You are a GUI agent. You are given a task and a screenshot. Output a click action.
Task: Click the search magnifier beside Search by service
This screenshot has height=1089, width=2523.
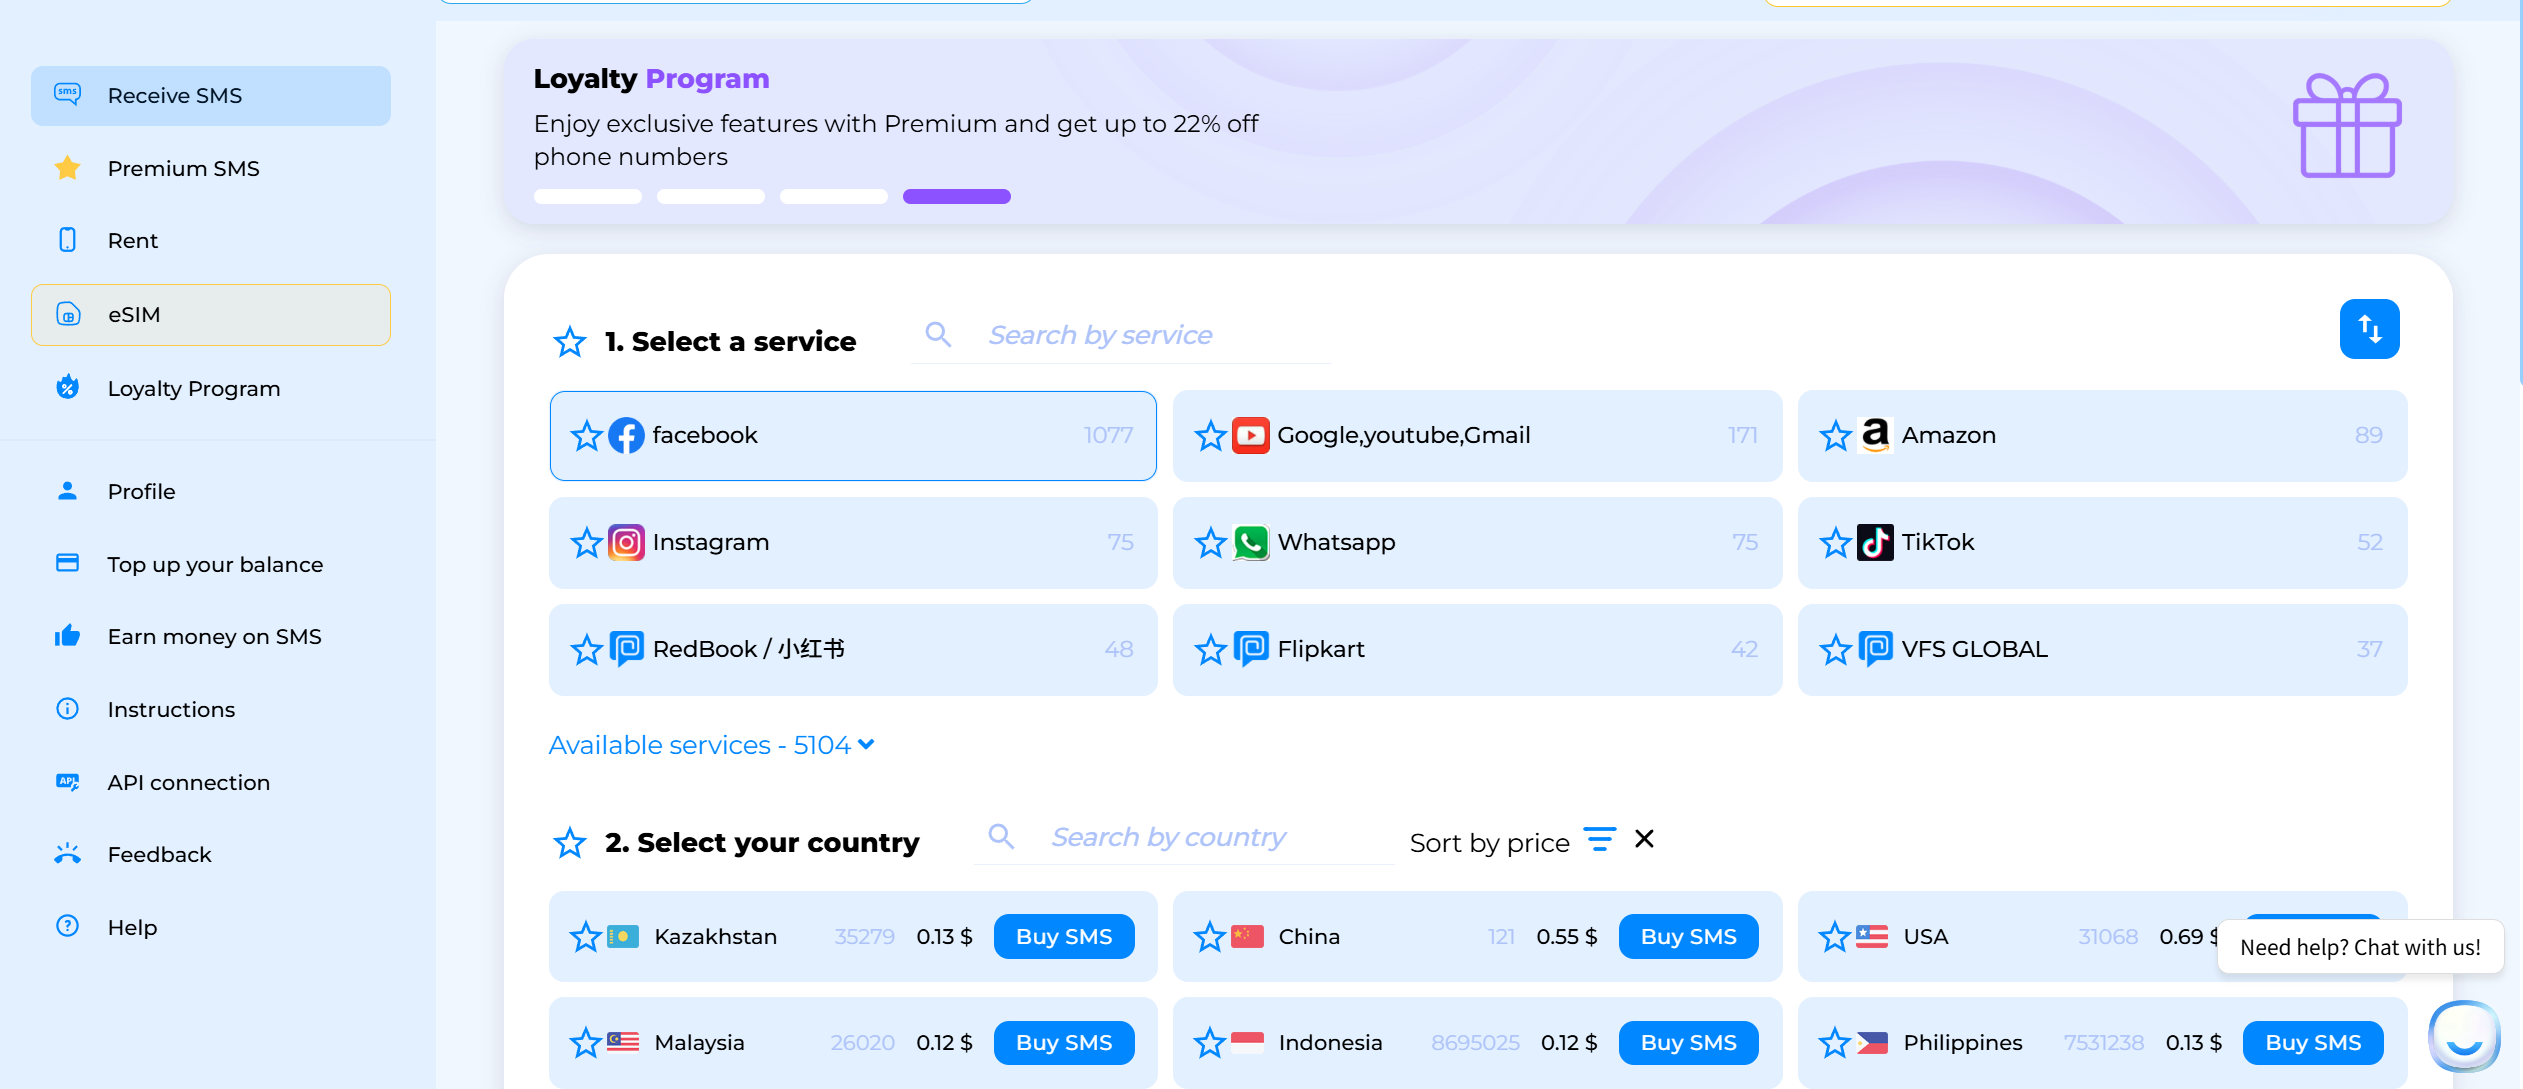(x=938, y=334)
